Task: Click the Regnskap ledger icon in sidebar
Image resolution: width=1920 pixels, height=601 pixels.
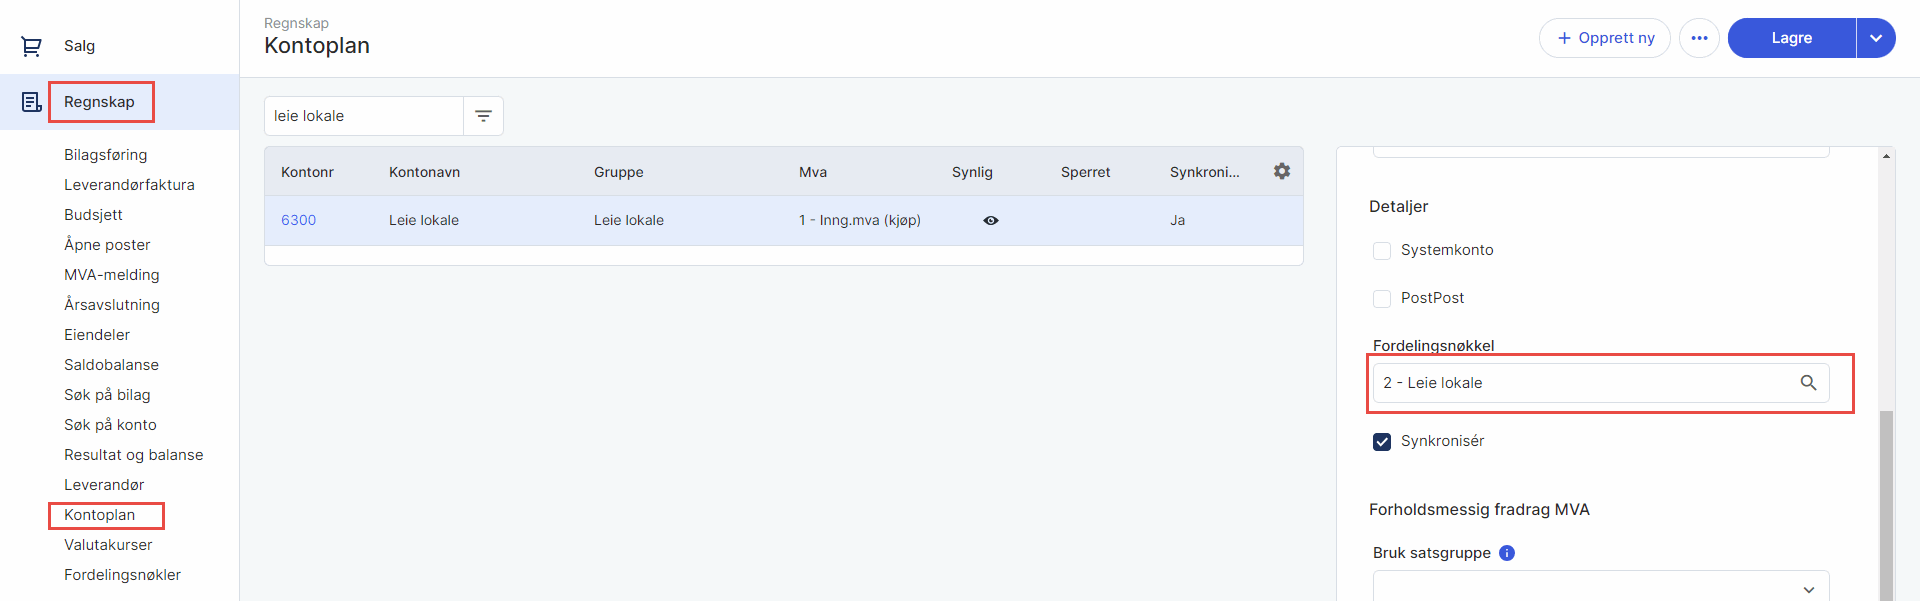Action: click(31, 102)
